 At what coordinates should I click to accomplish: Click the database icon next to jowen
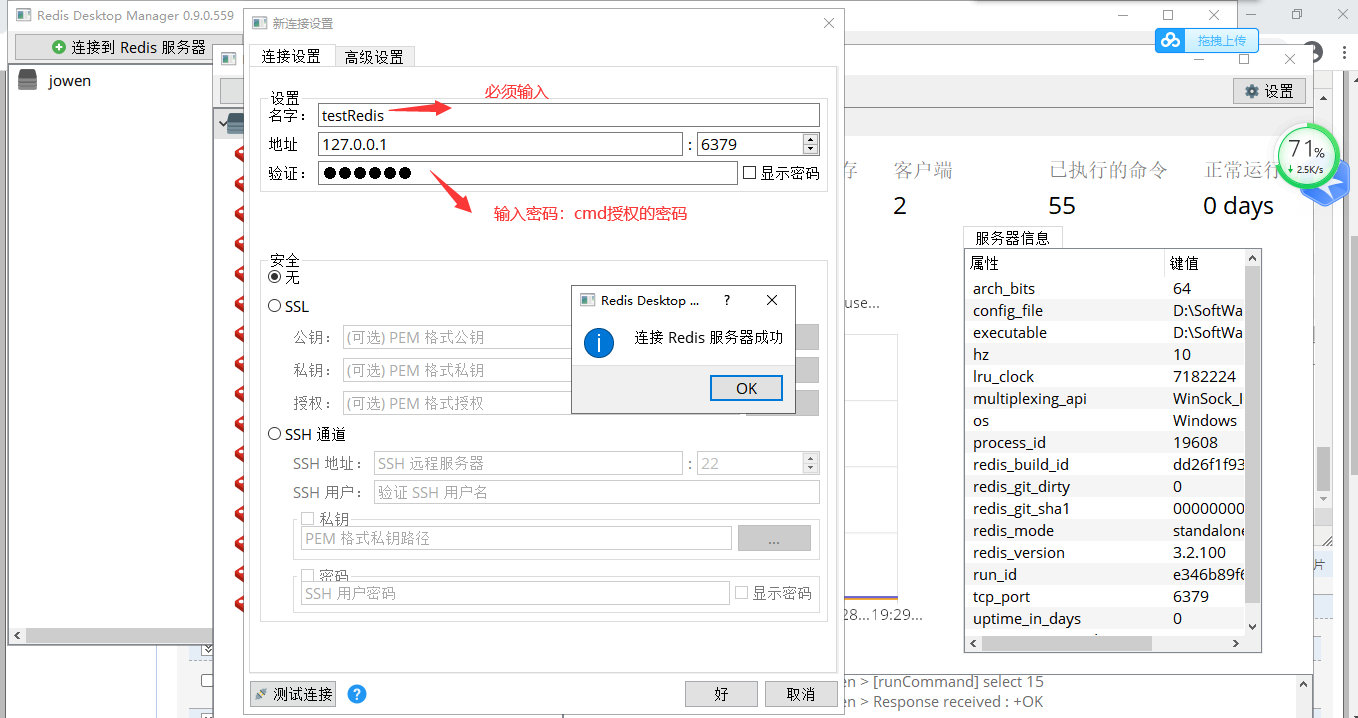(27, 81)
